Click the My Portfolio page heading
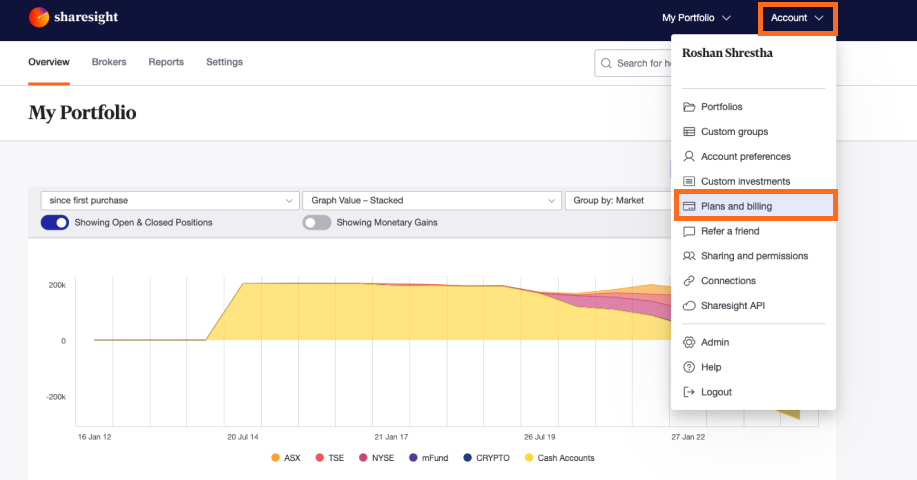917x480 pixels. point(82,113)
